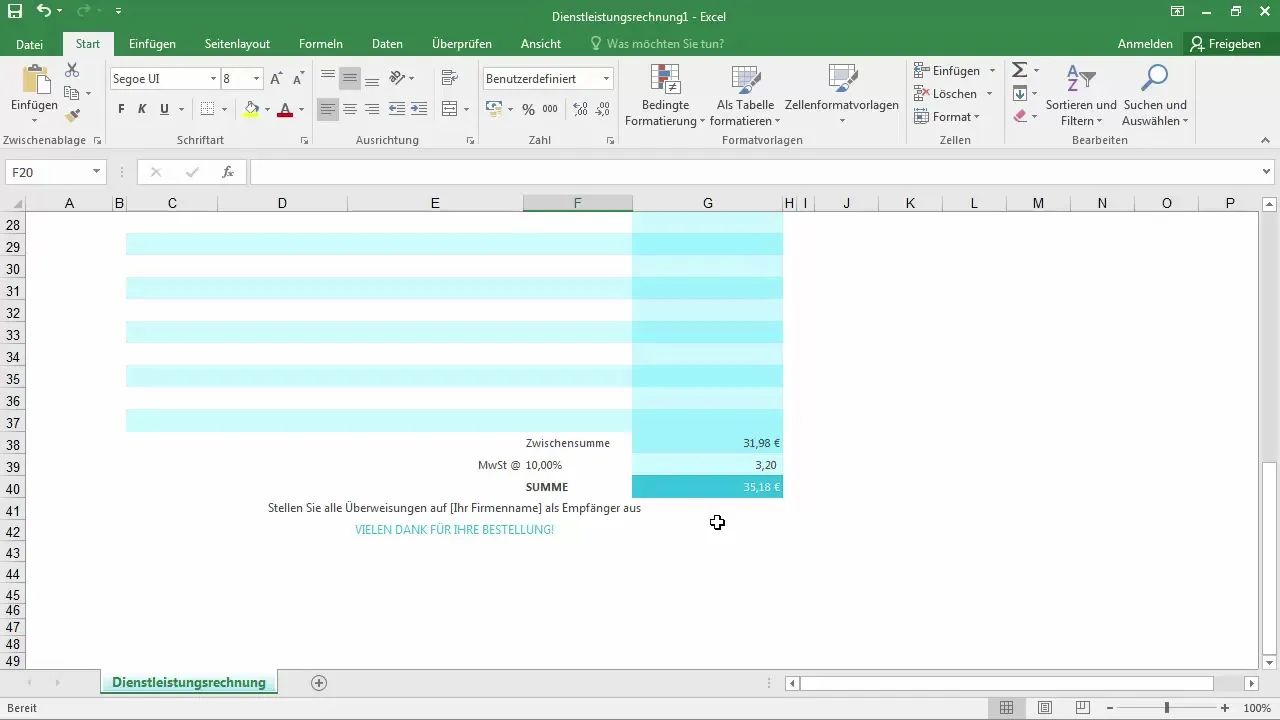Open the Benutzerdefiniert number format dropdown
Image resolution: width=1280 pixels, height=720 pixels.
606,79
